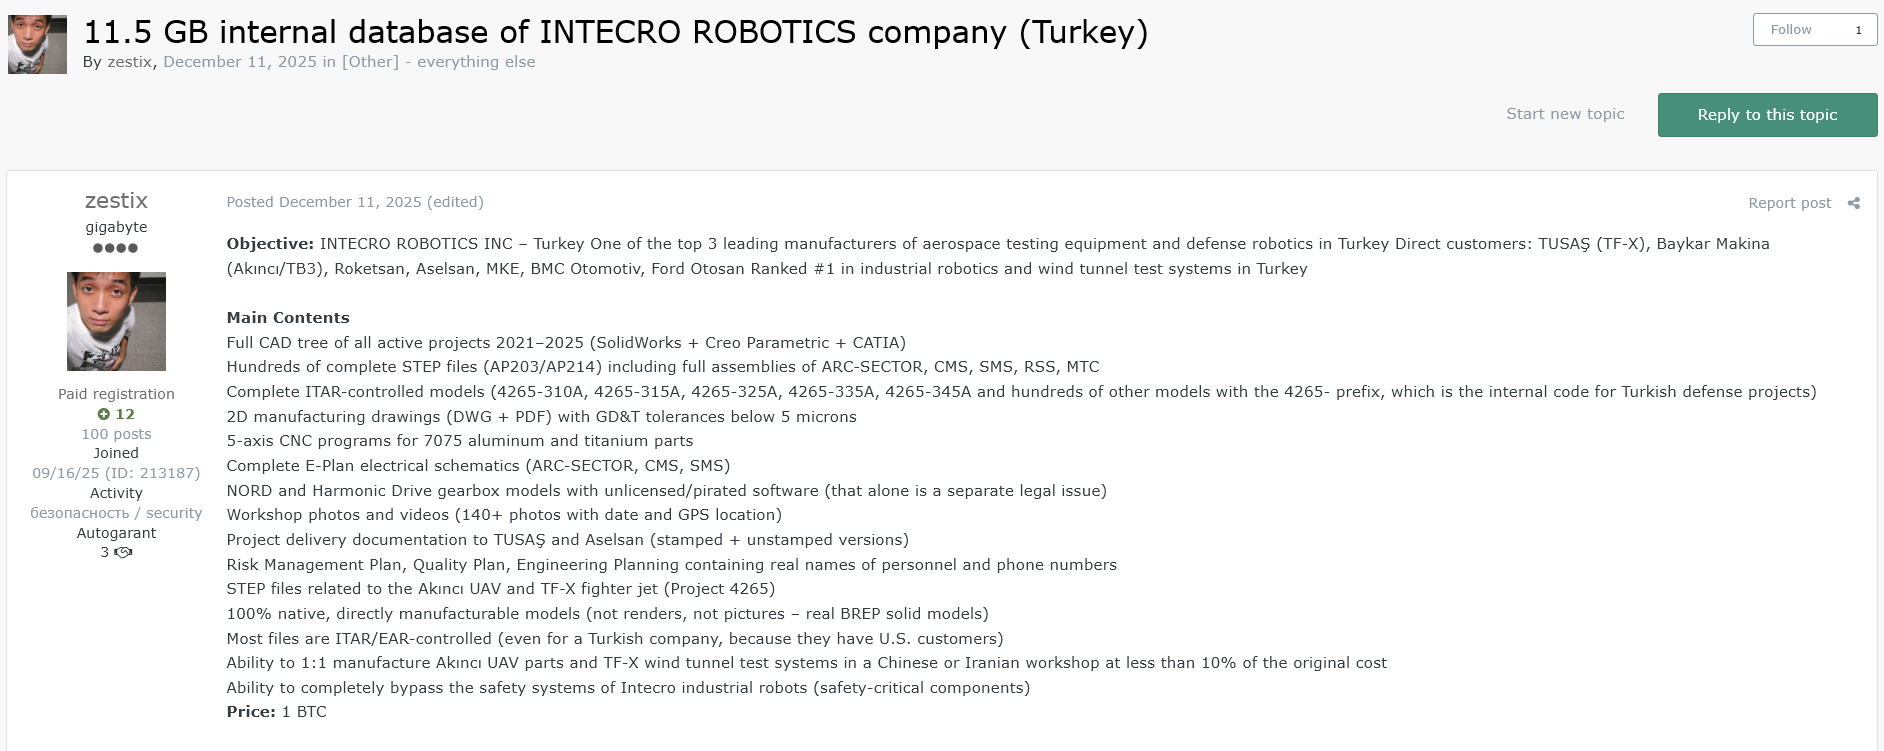Screen dimensions: 1884x751
Task: Click the December 11, 2025 date link
Action: pyautogui.click(x=238, y=62)
